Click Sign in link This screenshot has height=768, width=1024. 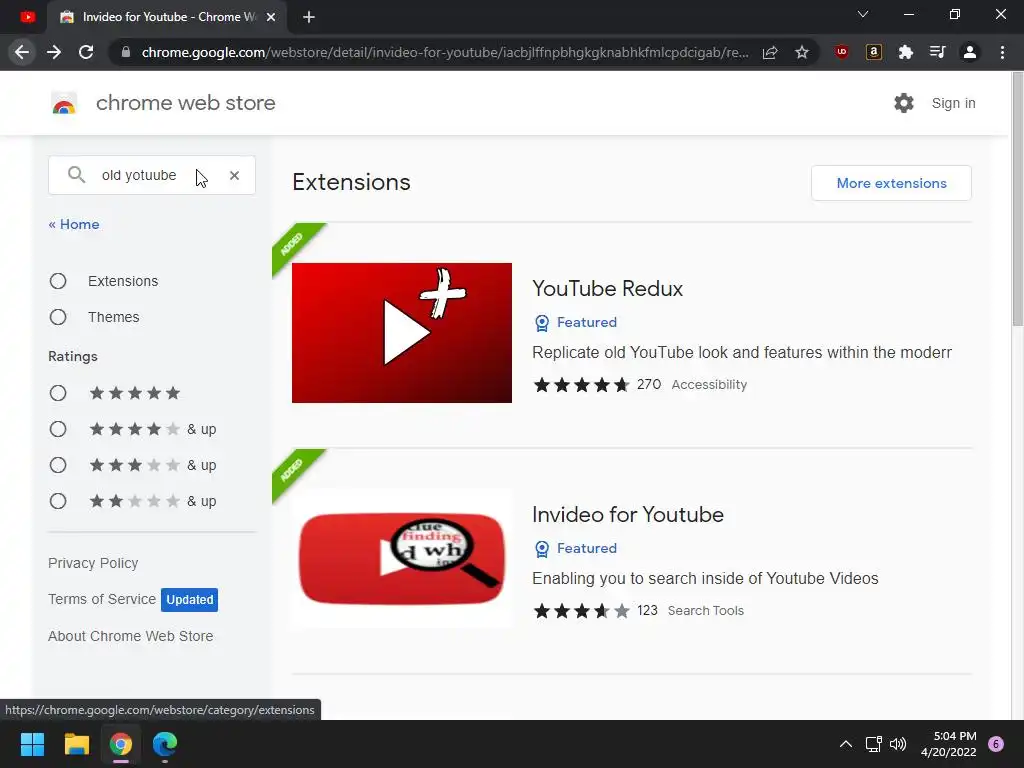[x=953, y=103]
